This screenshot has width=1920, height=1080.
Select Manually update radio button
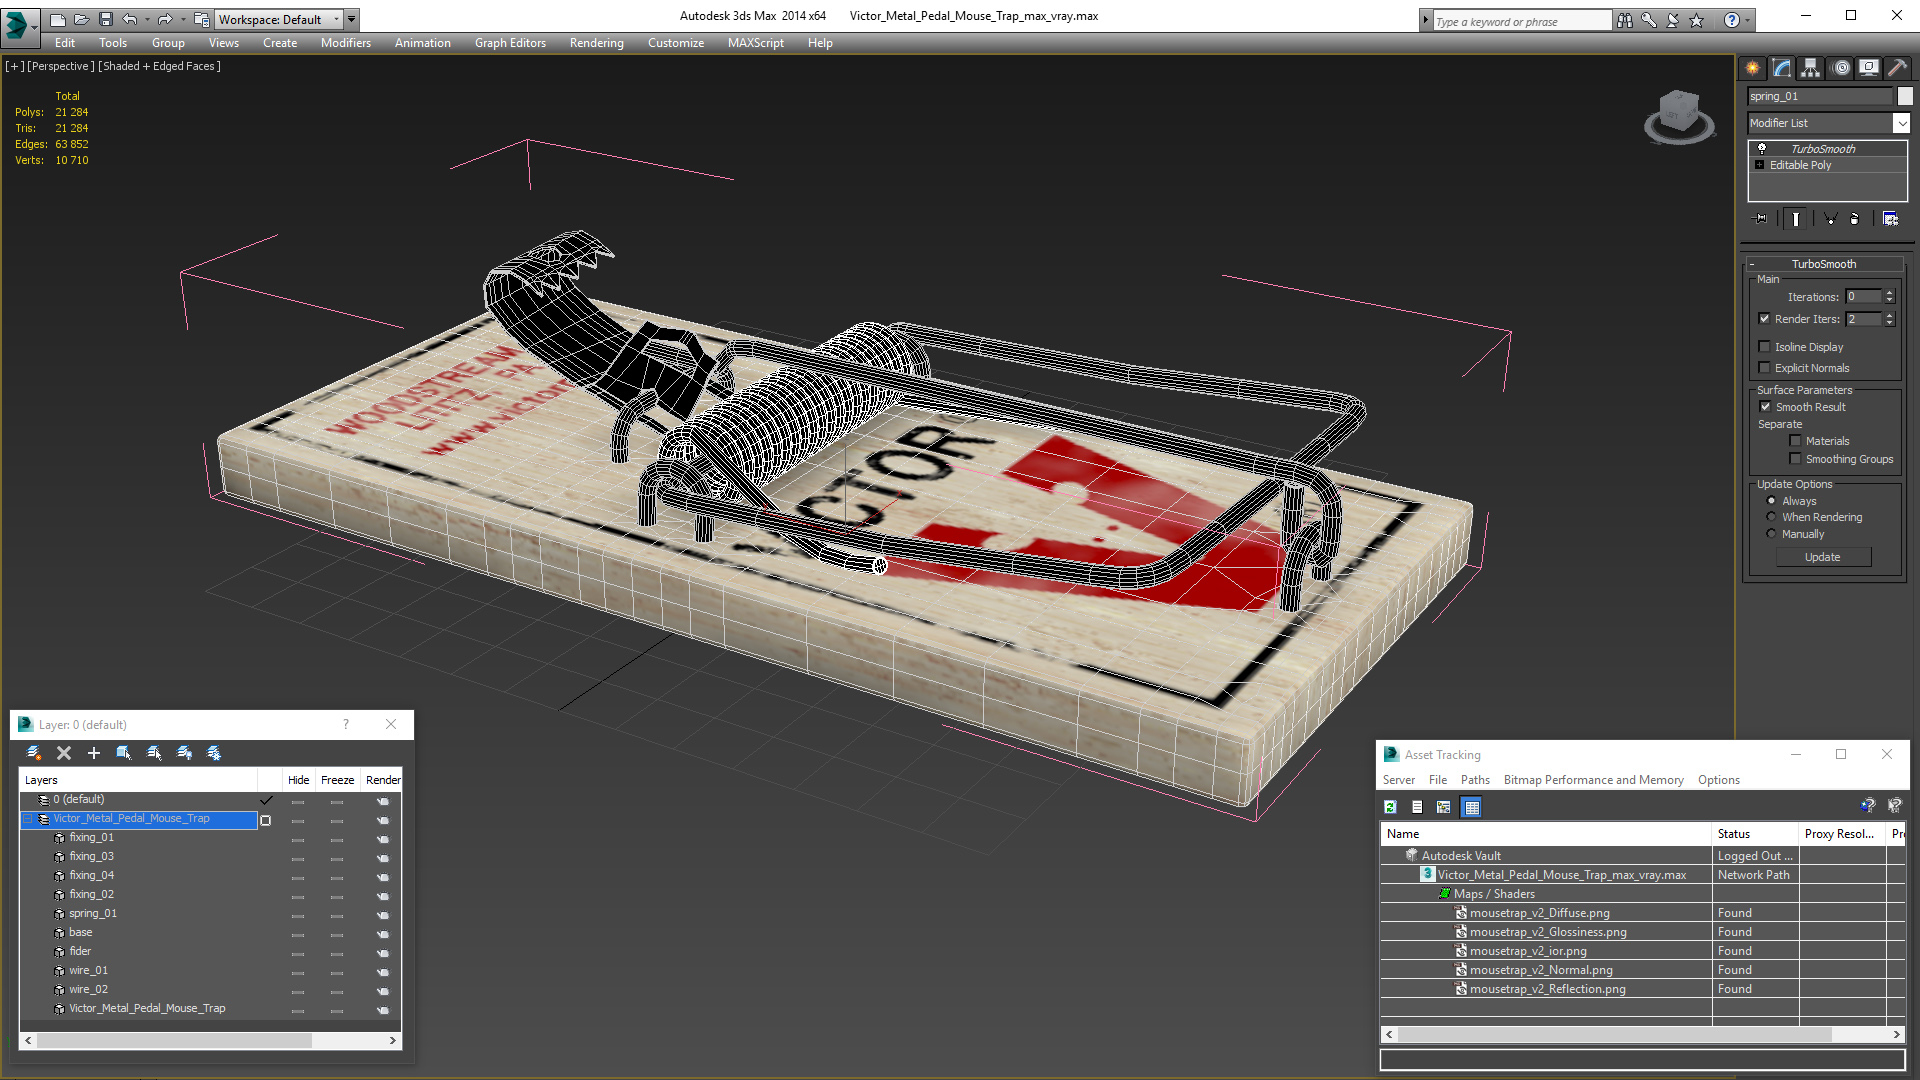[x=1771, y=534]
